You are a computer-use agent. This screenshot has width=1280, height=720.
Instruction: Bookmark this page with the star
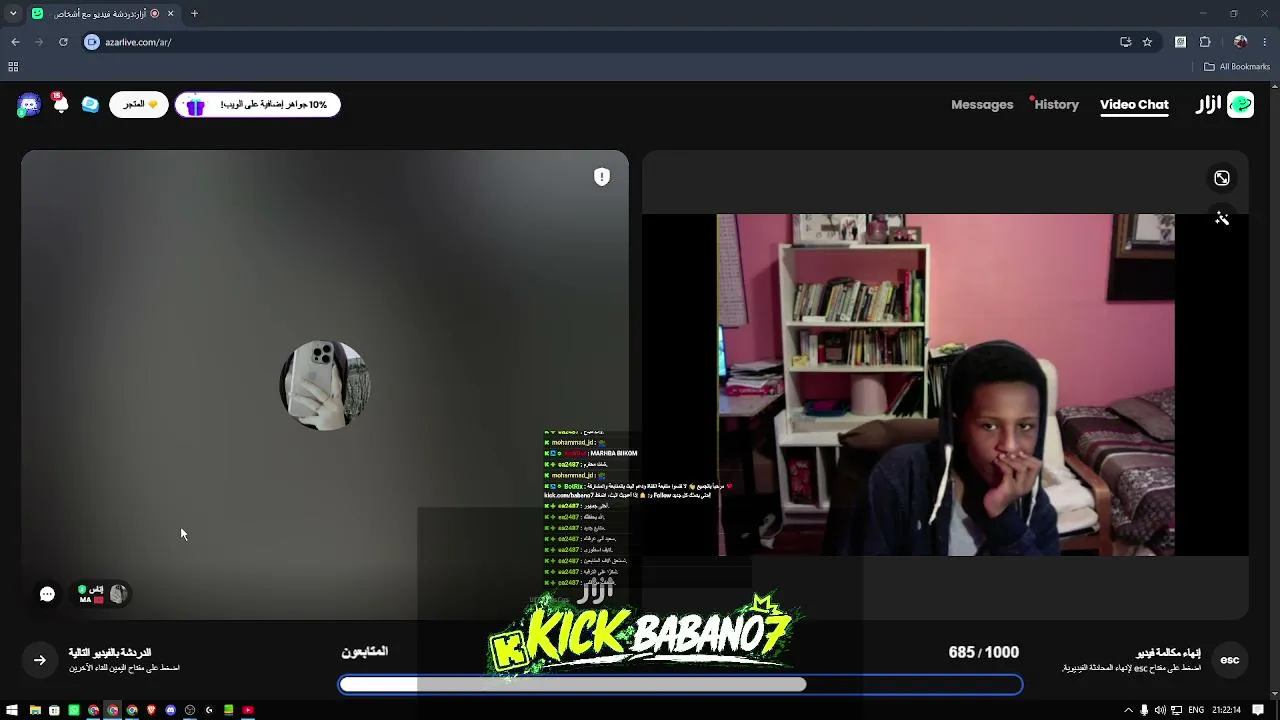tap(1147, 42)
